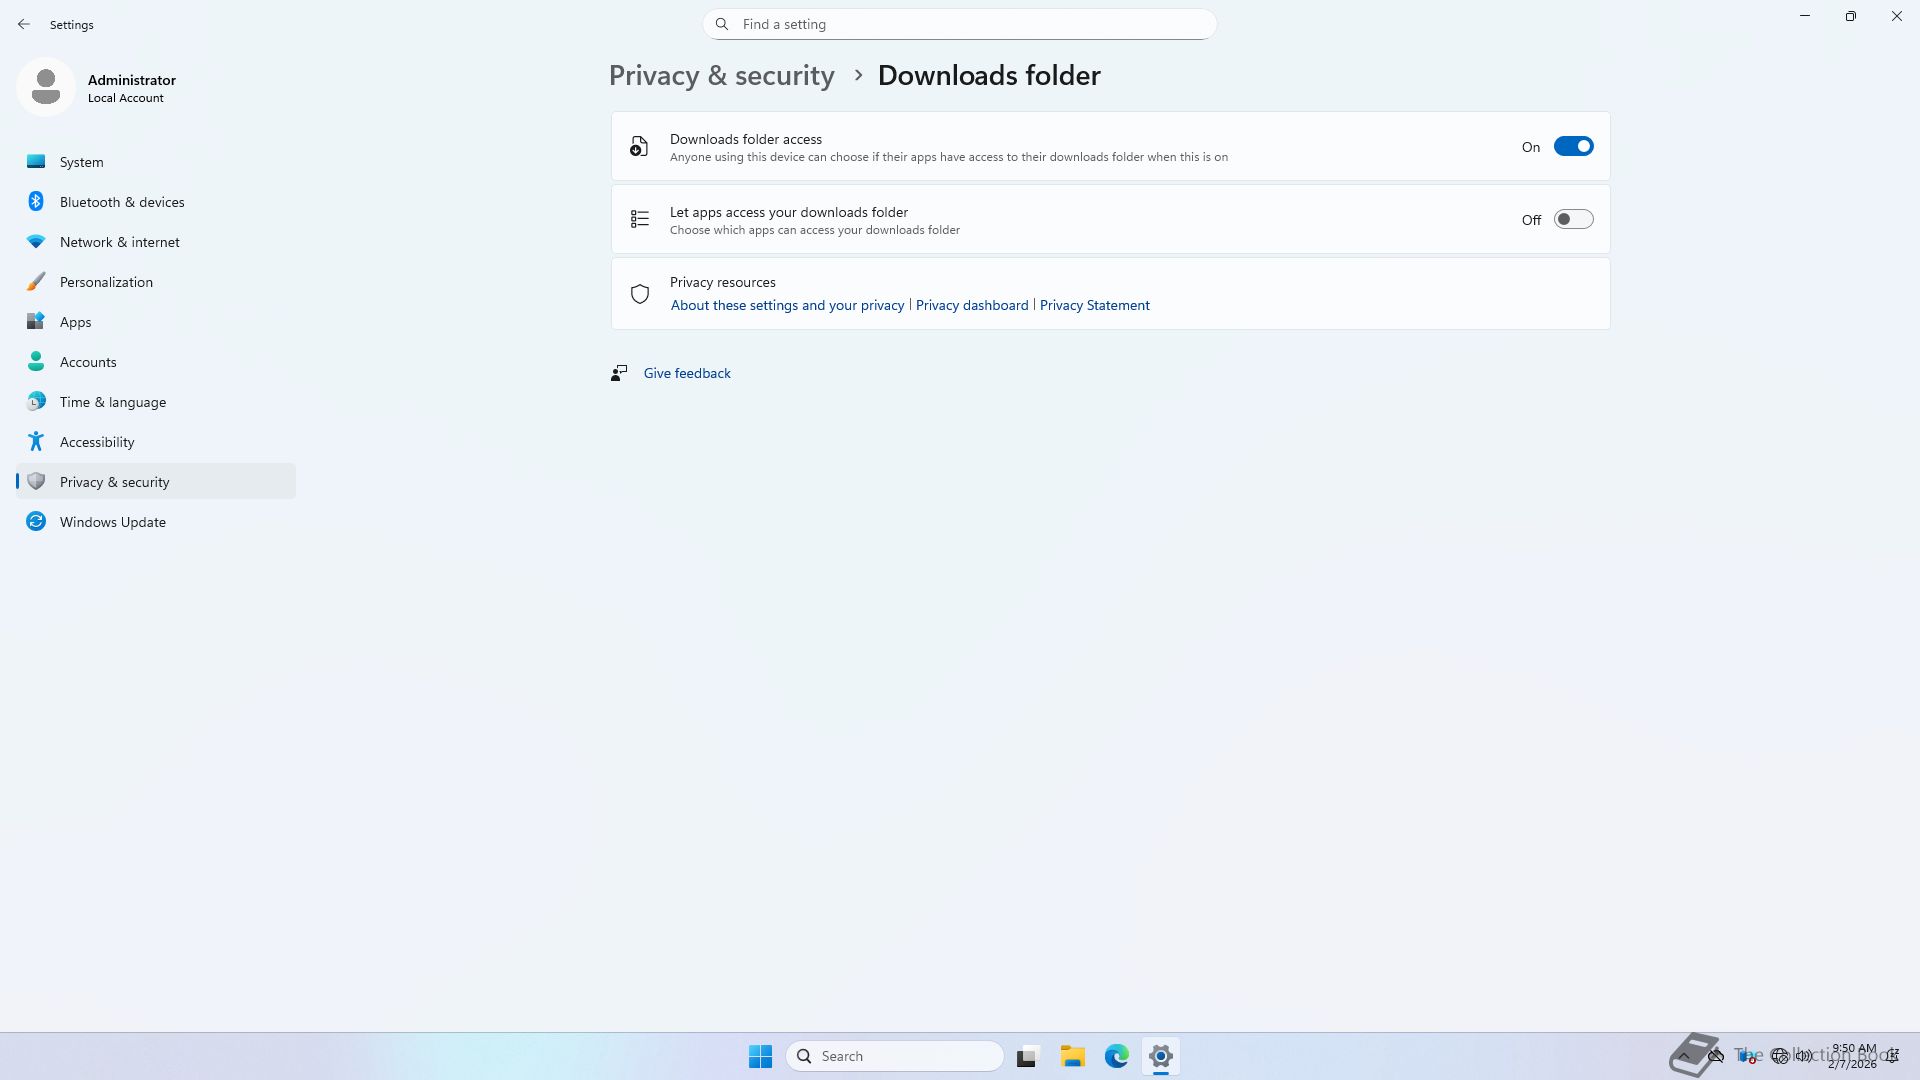
Task: Turn off Downloads folder access toggle
Action: tap(1572, 147)
